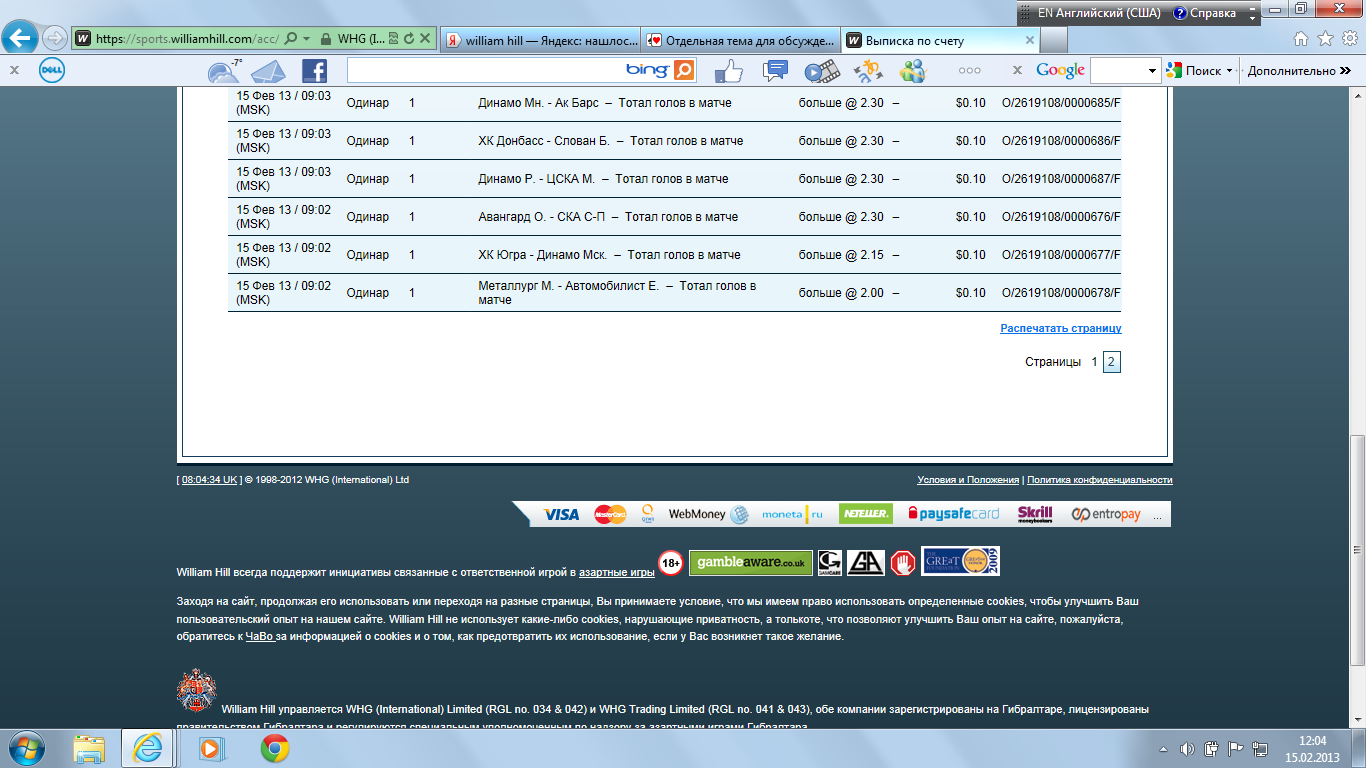1366x768 pixels.
Task: Click the thumbs-up like icon
Action: pyautogui.click(x=728, y=71)
